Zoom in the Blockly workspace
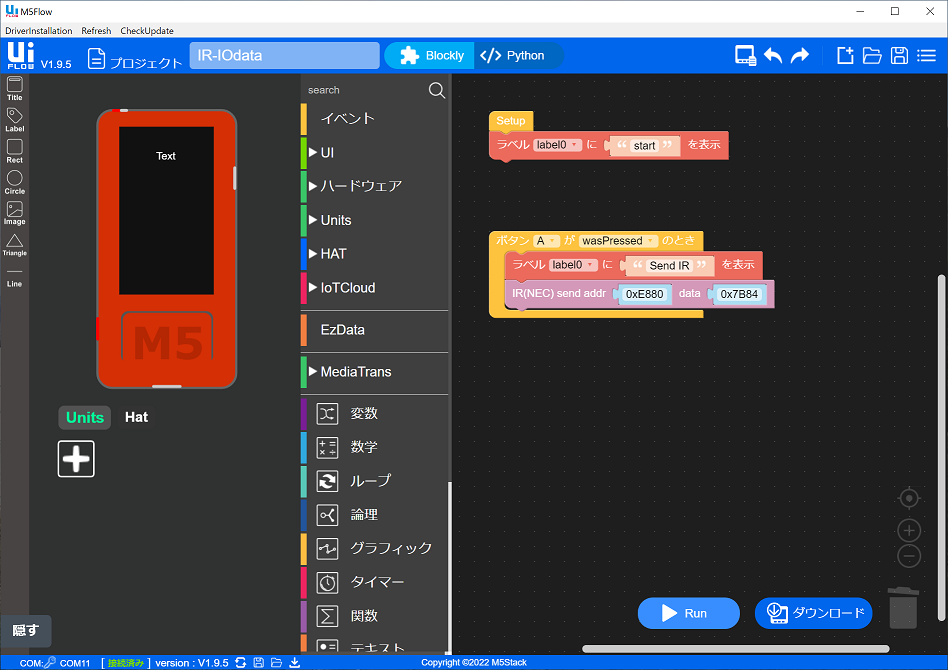This screenshot has height=670, width=948. [909, 530]
